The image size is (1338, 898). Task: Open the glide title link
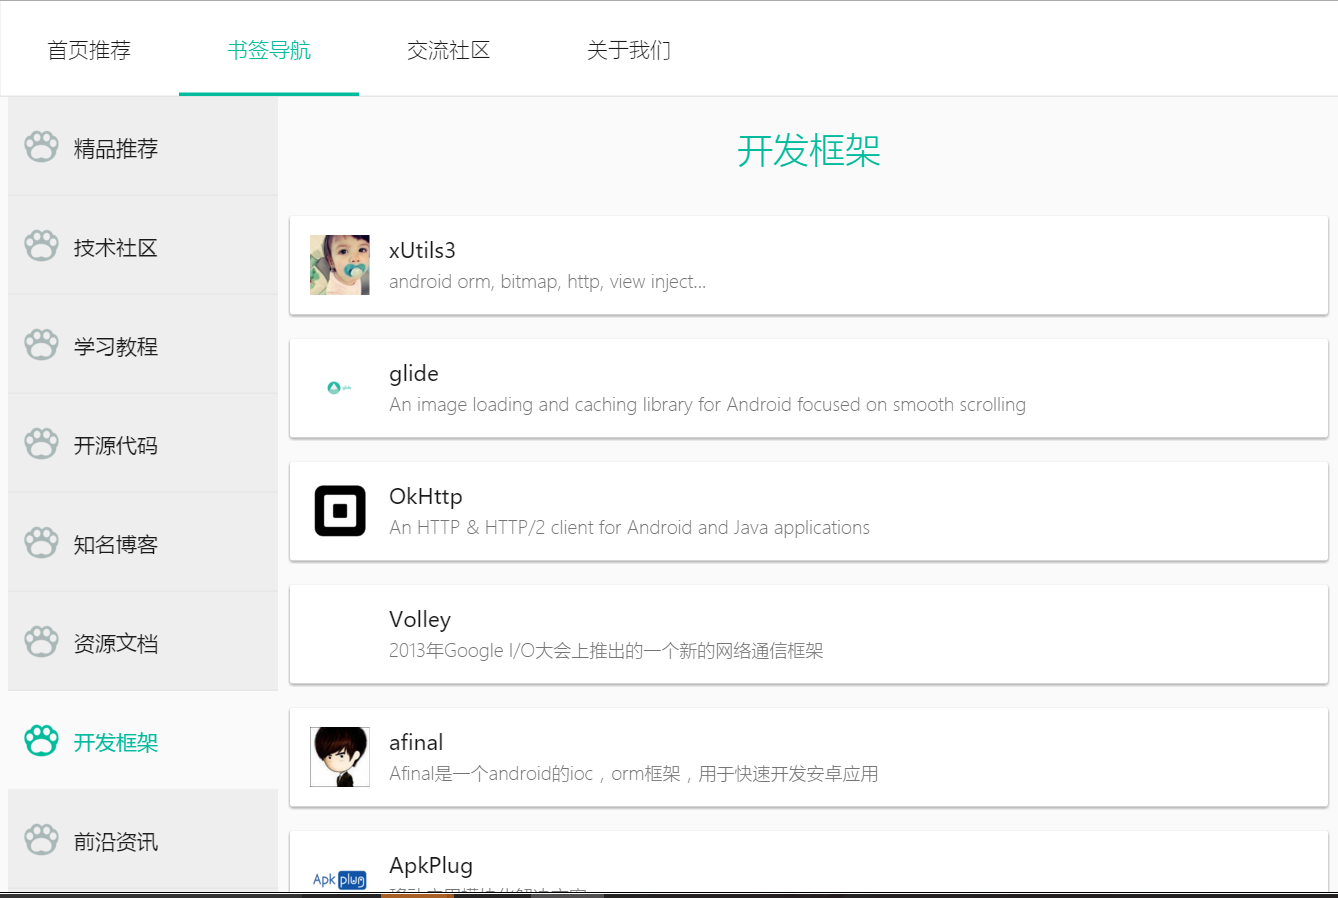point(414,374)
